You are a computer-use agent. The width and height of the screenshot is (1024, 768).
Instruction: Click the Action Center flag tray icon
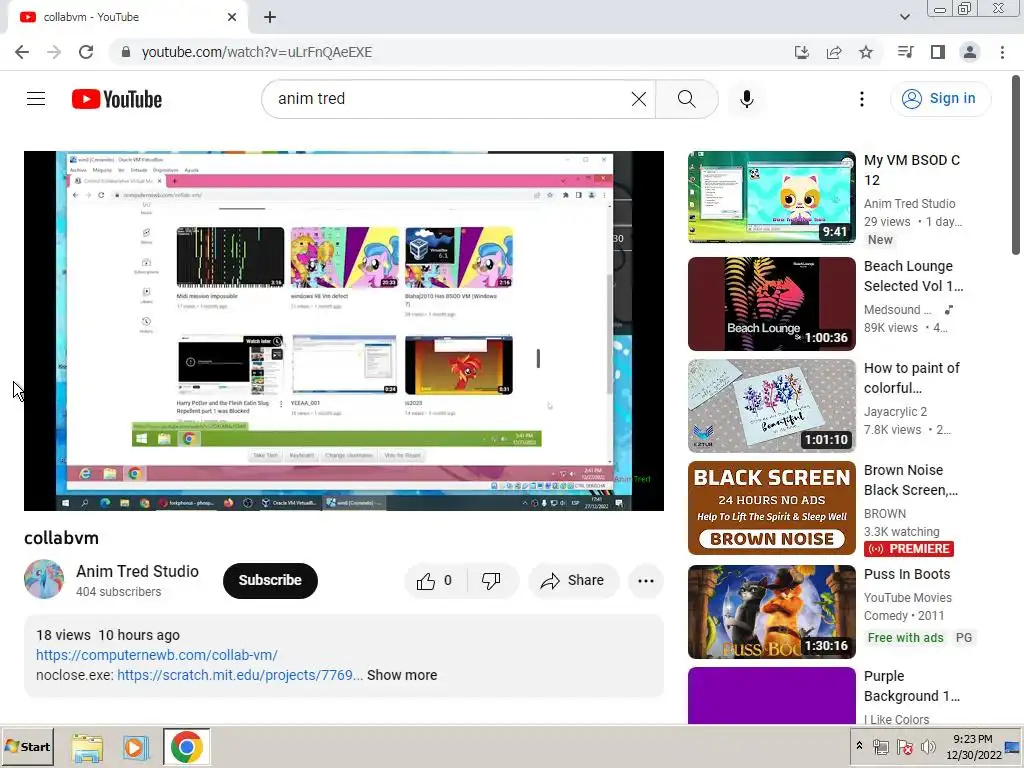(904, 747)
